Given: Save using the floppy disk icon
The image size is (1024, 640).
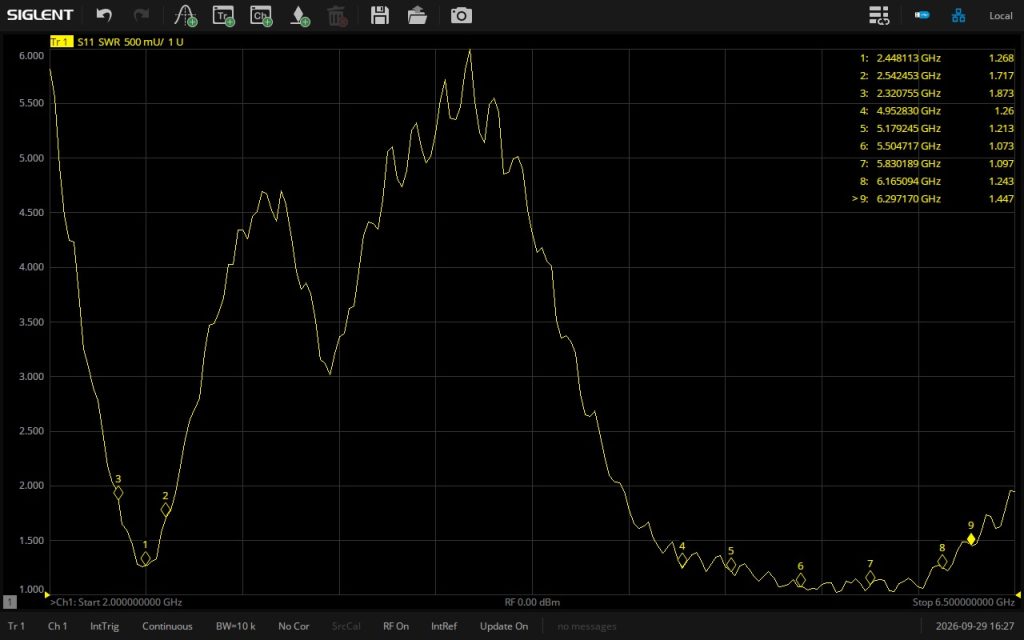Looking at the screenshot, I should click(x=379, y=15).
